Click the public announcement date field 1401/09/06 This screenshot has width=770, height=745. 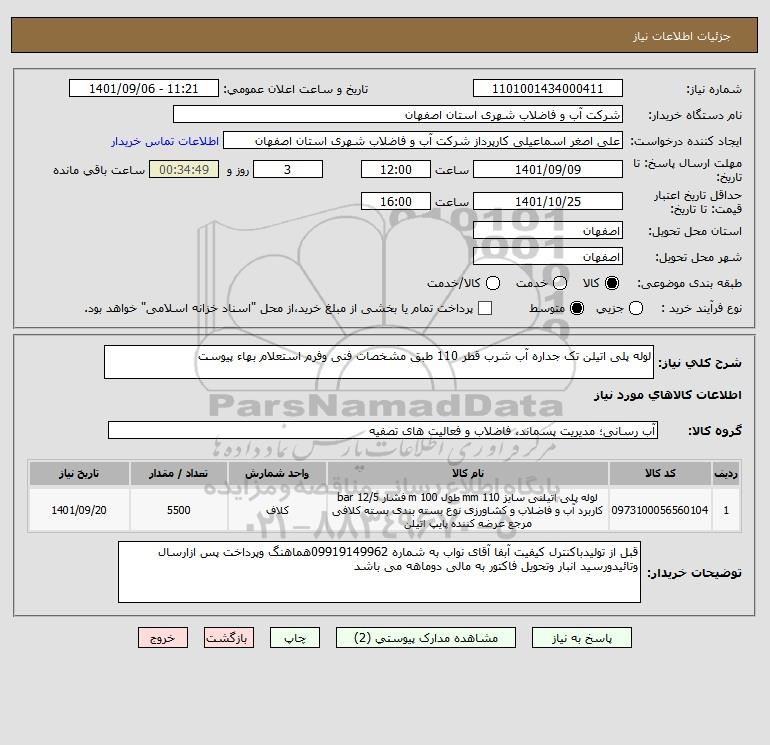pyautogui.click(x=143, y=88)
